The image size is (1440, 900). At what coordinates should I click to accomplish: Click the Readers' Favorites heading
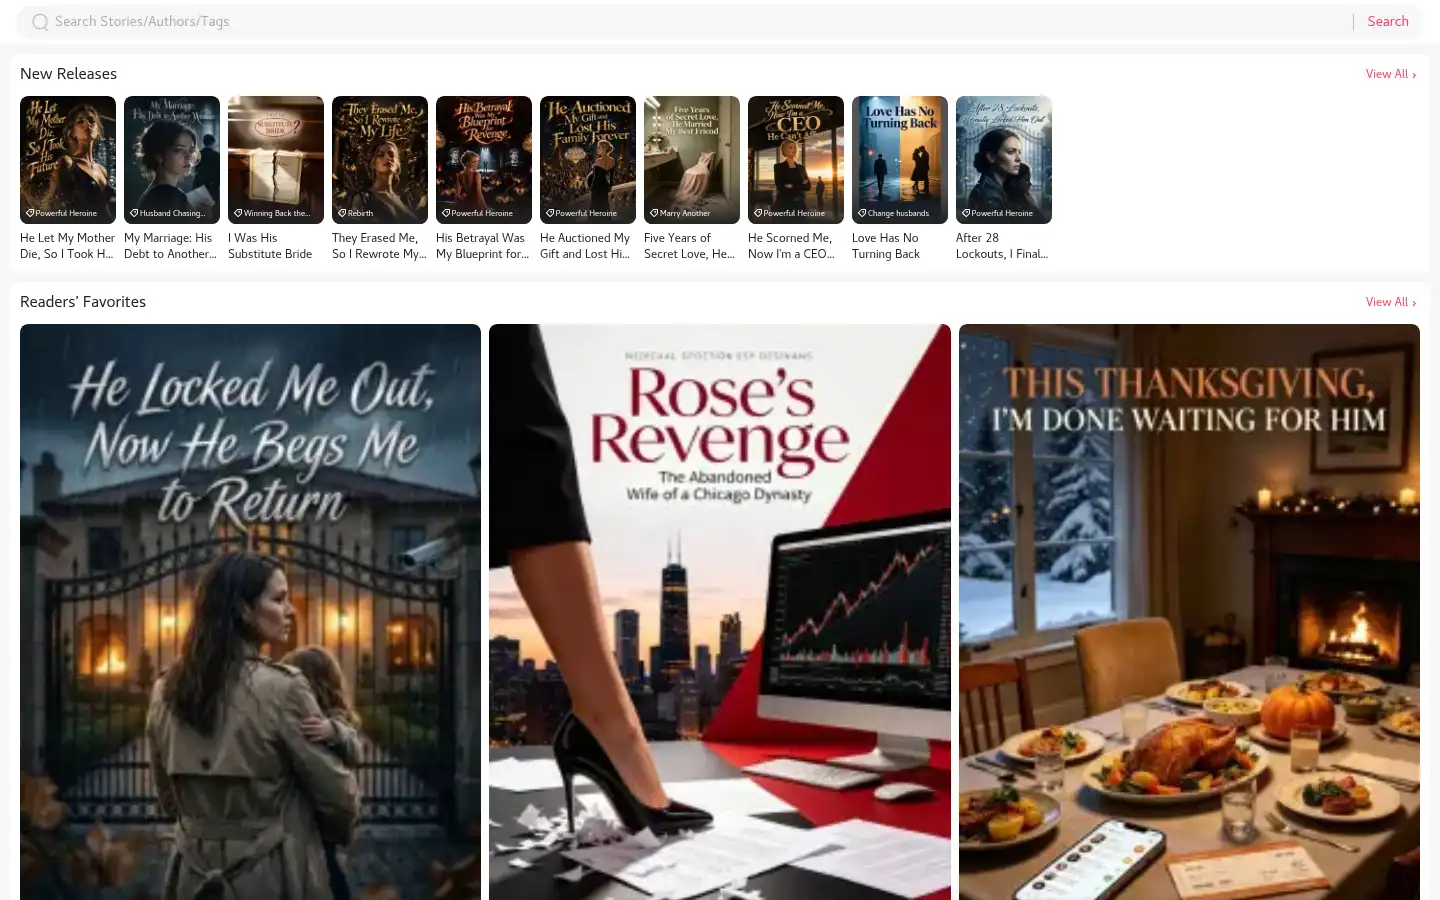[83, 302]
